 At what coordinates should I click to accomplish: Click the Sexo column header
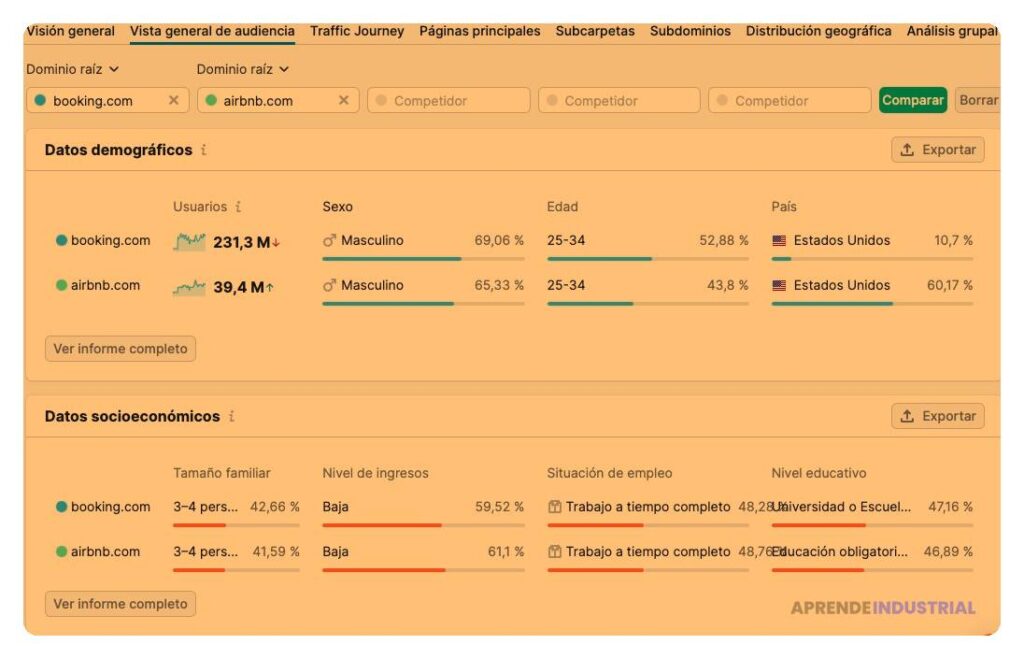pyautogui.click(x=338, y=206)
